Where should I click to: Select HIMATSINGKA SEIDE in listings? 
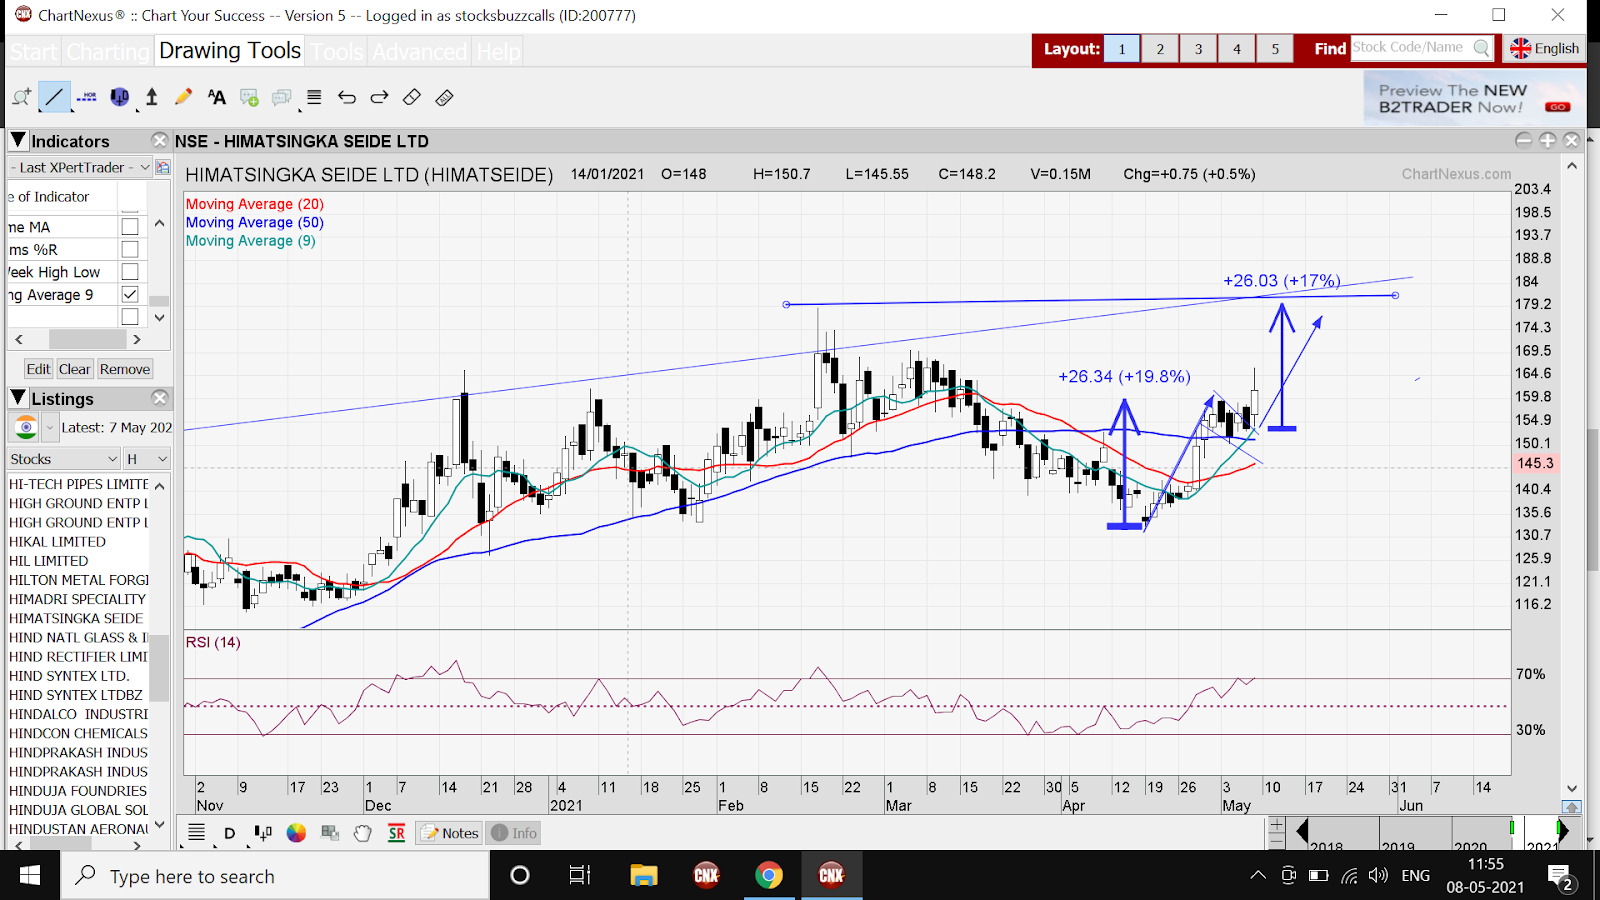tap(76, 618)
